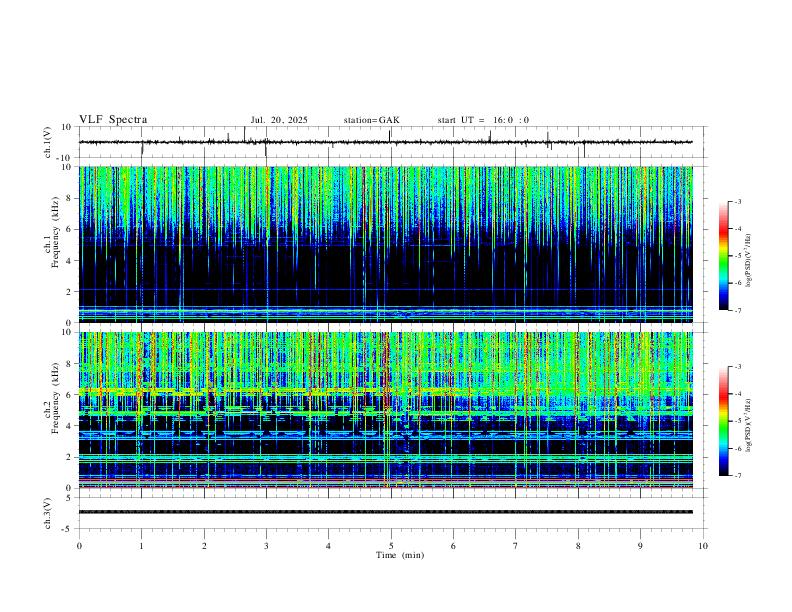Click the ch.1 colorbar 'log(PSD)' label
Image resolution: width=792 pixels, height=612 pixels.
point(748,261)
